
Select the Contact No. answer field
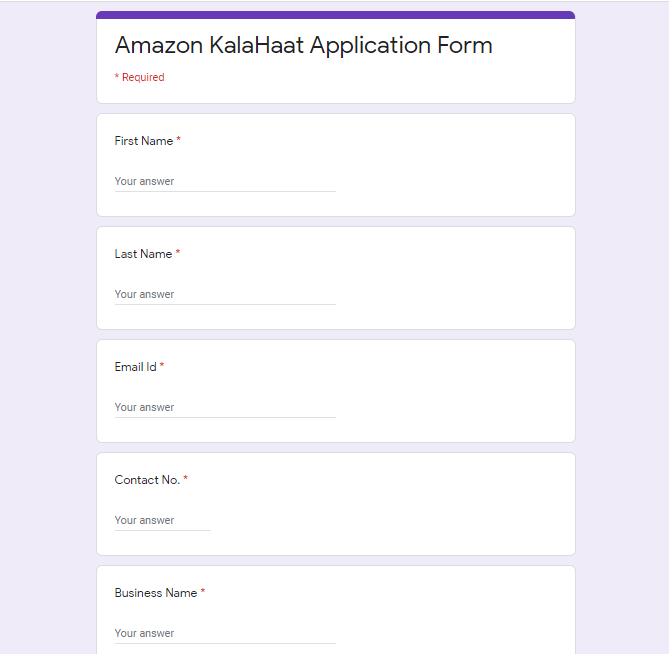tap(163, 520)
